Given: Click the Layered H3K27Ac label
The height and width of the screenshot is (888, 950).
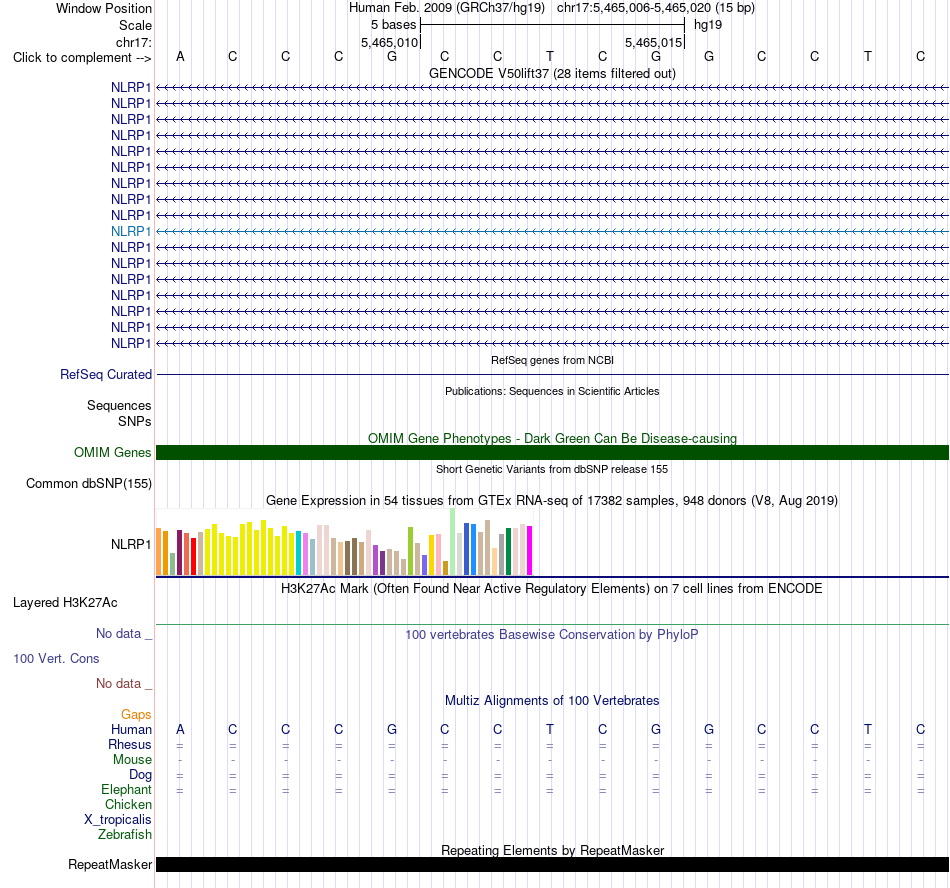Looking at the screenshot, I should point(65,603).
